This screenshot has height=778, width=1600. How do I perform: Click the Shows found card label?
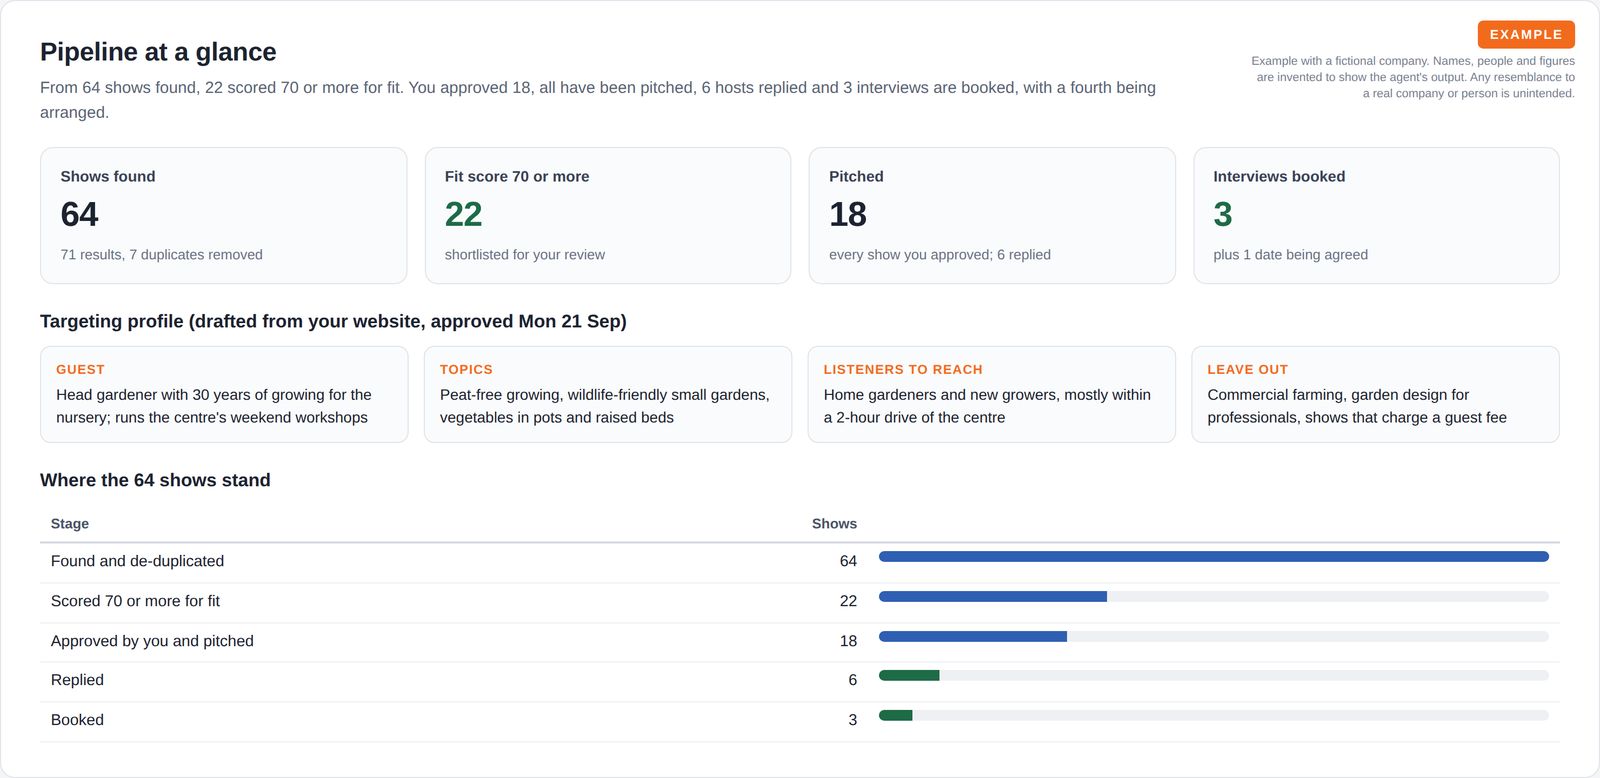[x=108, y=176]
